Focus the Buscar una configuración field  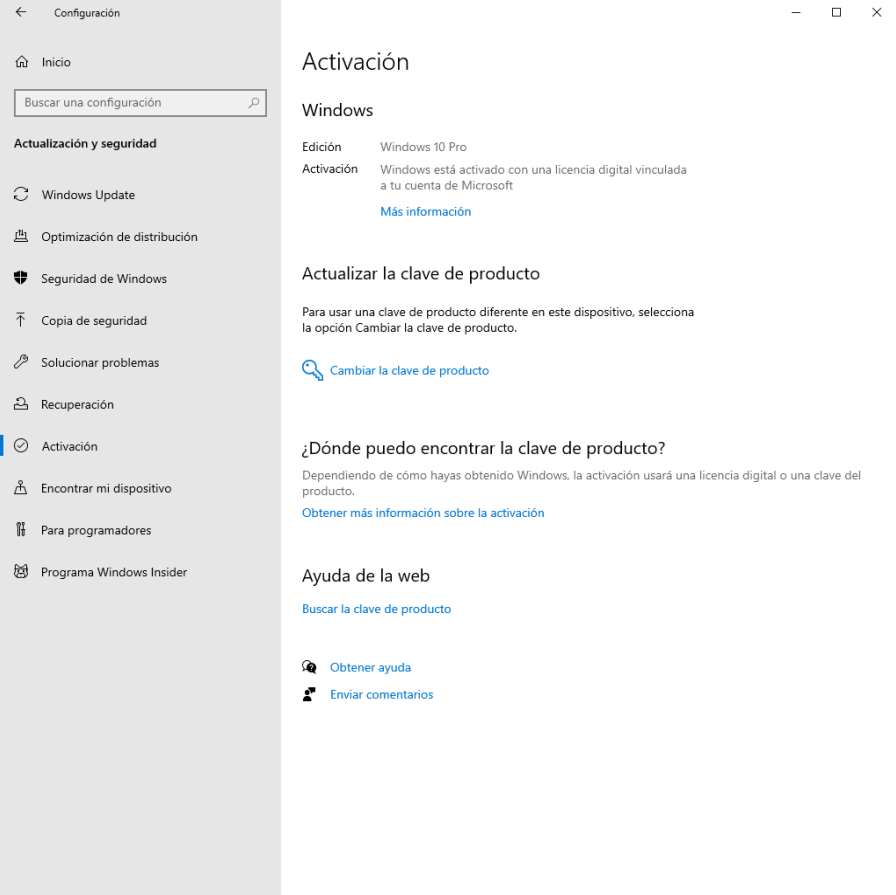140,103
